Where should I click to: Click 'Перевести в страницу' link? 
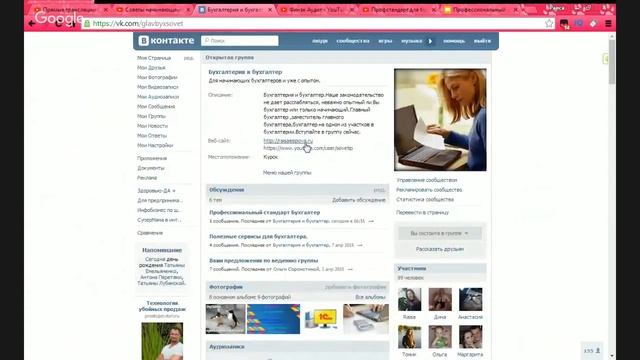pos(422,213)
